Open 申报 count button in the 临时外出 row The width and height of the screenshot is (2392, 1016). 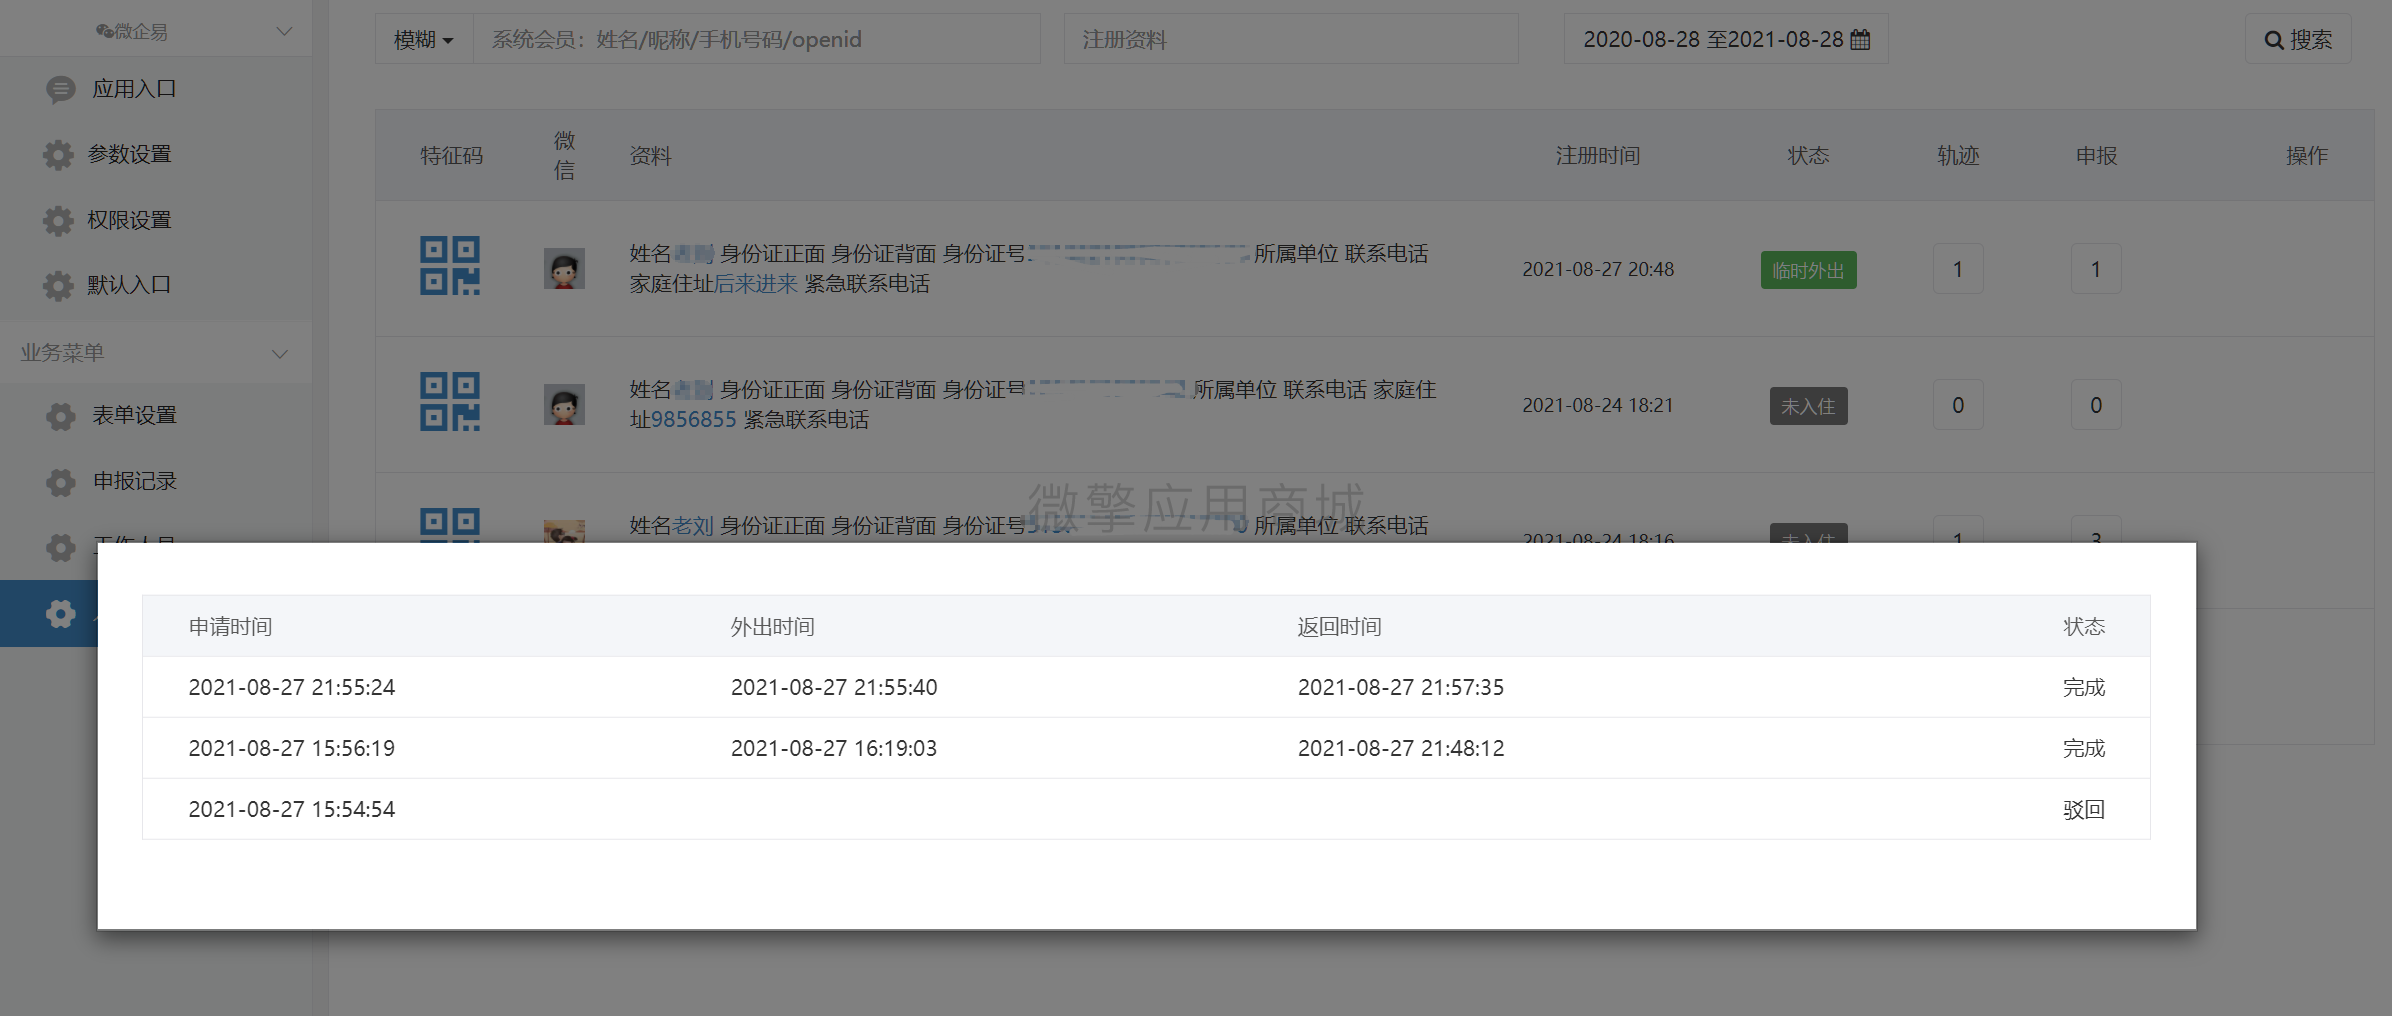(2096, 269)
